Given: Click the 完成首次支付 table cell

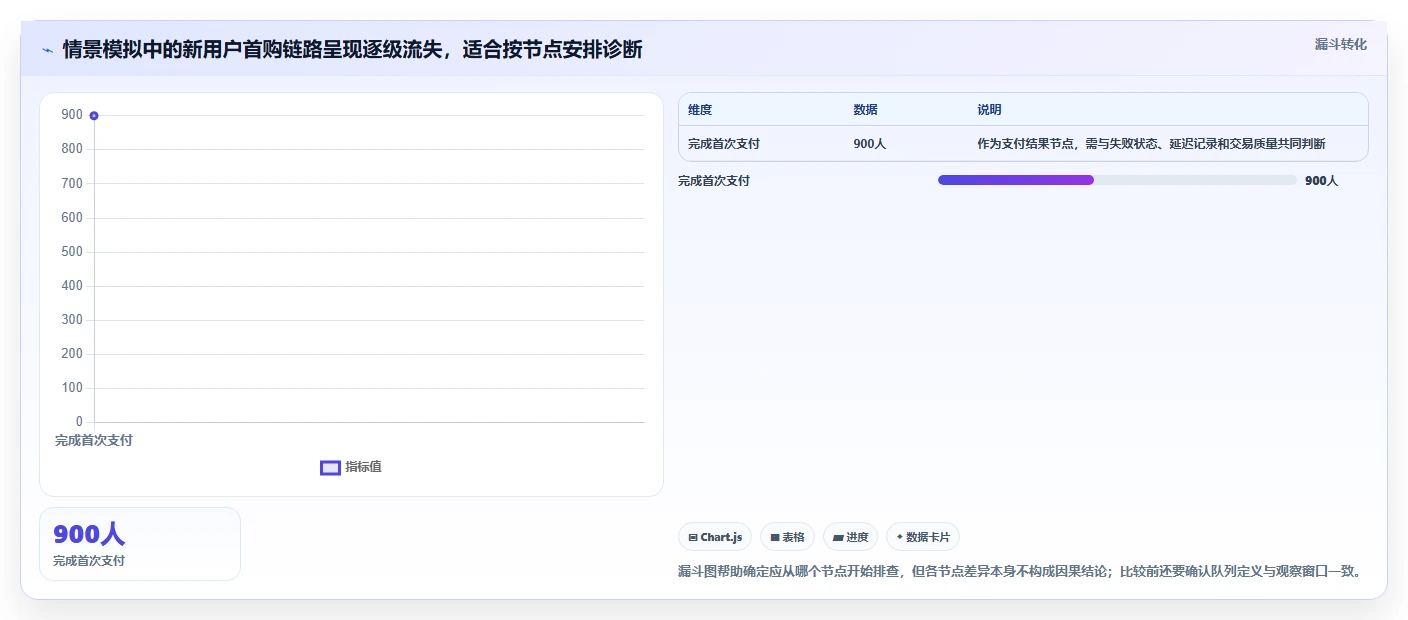Looking at the screenshot, I should [x=724, y=144].
